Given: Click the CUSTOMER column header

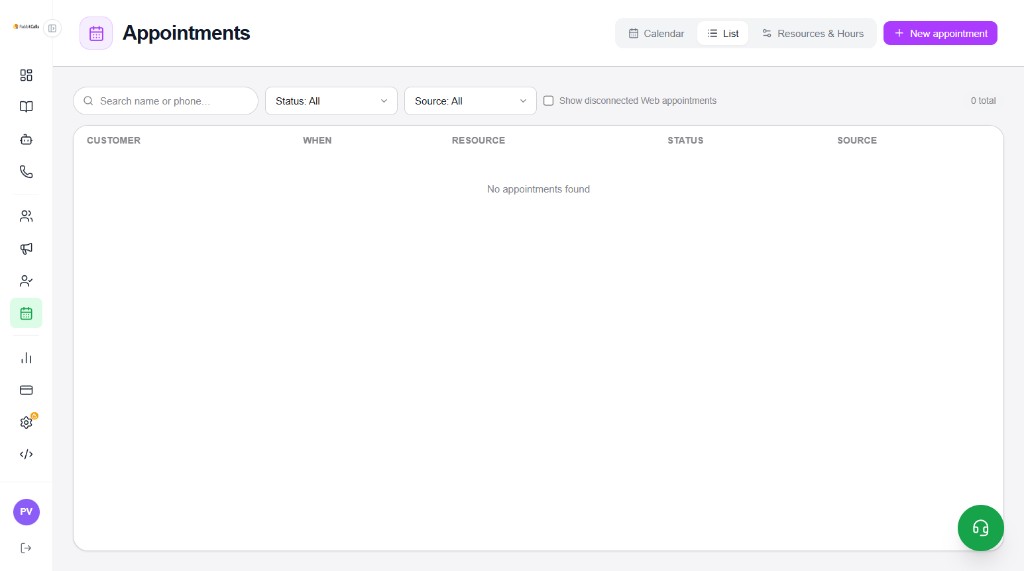Looking at the screenshot, I should (114, 140).
